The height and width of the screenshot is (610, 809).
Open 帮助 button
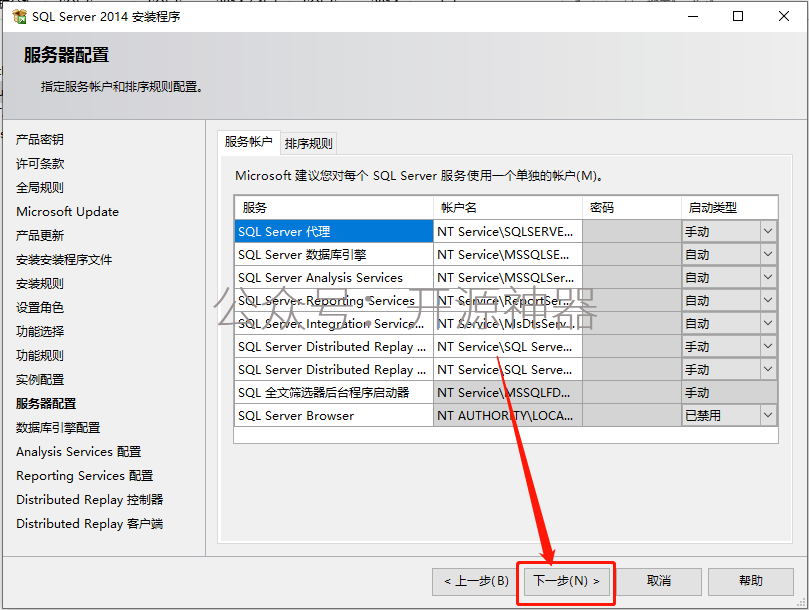point(750,582)
